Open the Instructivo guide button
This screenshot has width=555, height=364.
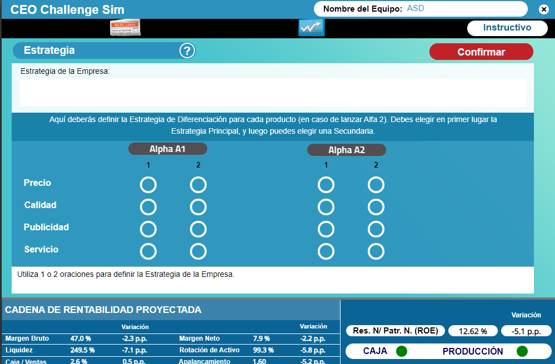click(507, 28)
